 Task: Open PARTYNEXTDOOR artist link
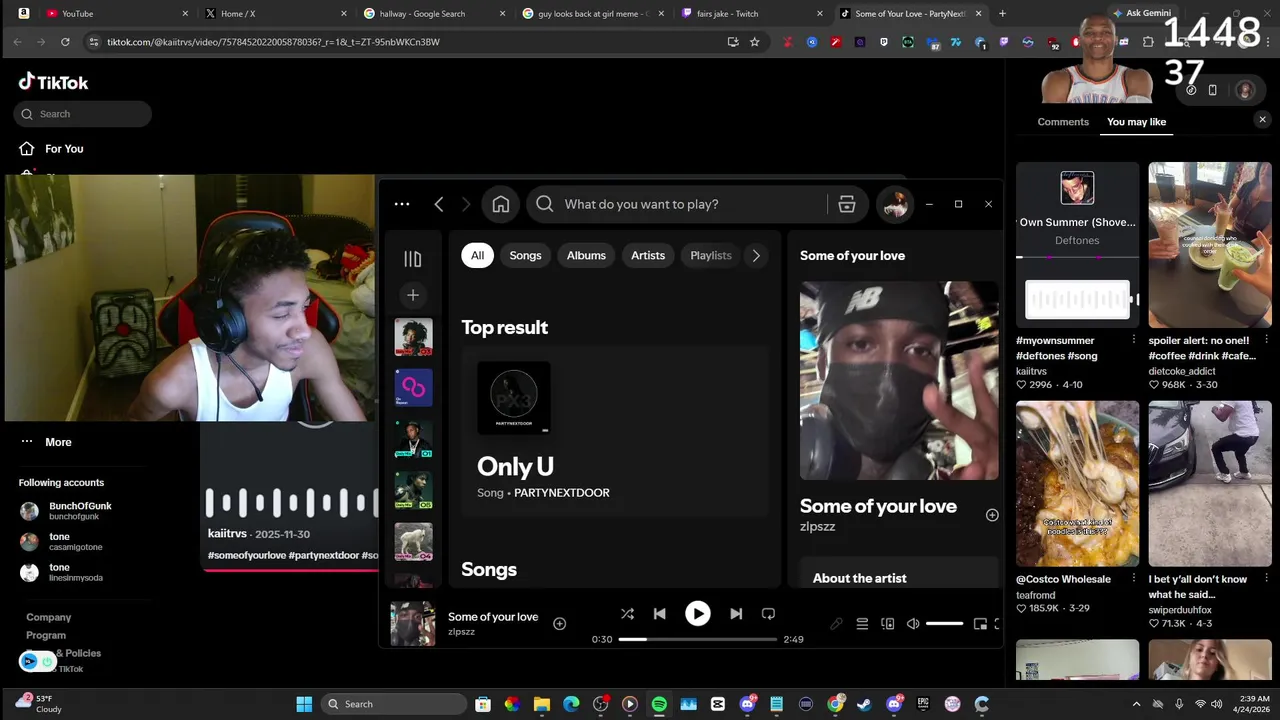(x=562, y=493)
